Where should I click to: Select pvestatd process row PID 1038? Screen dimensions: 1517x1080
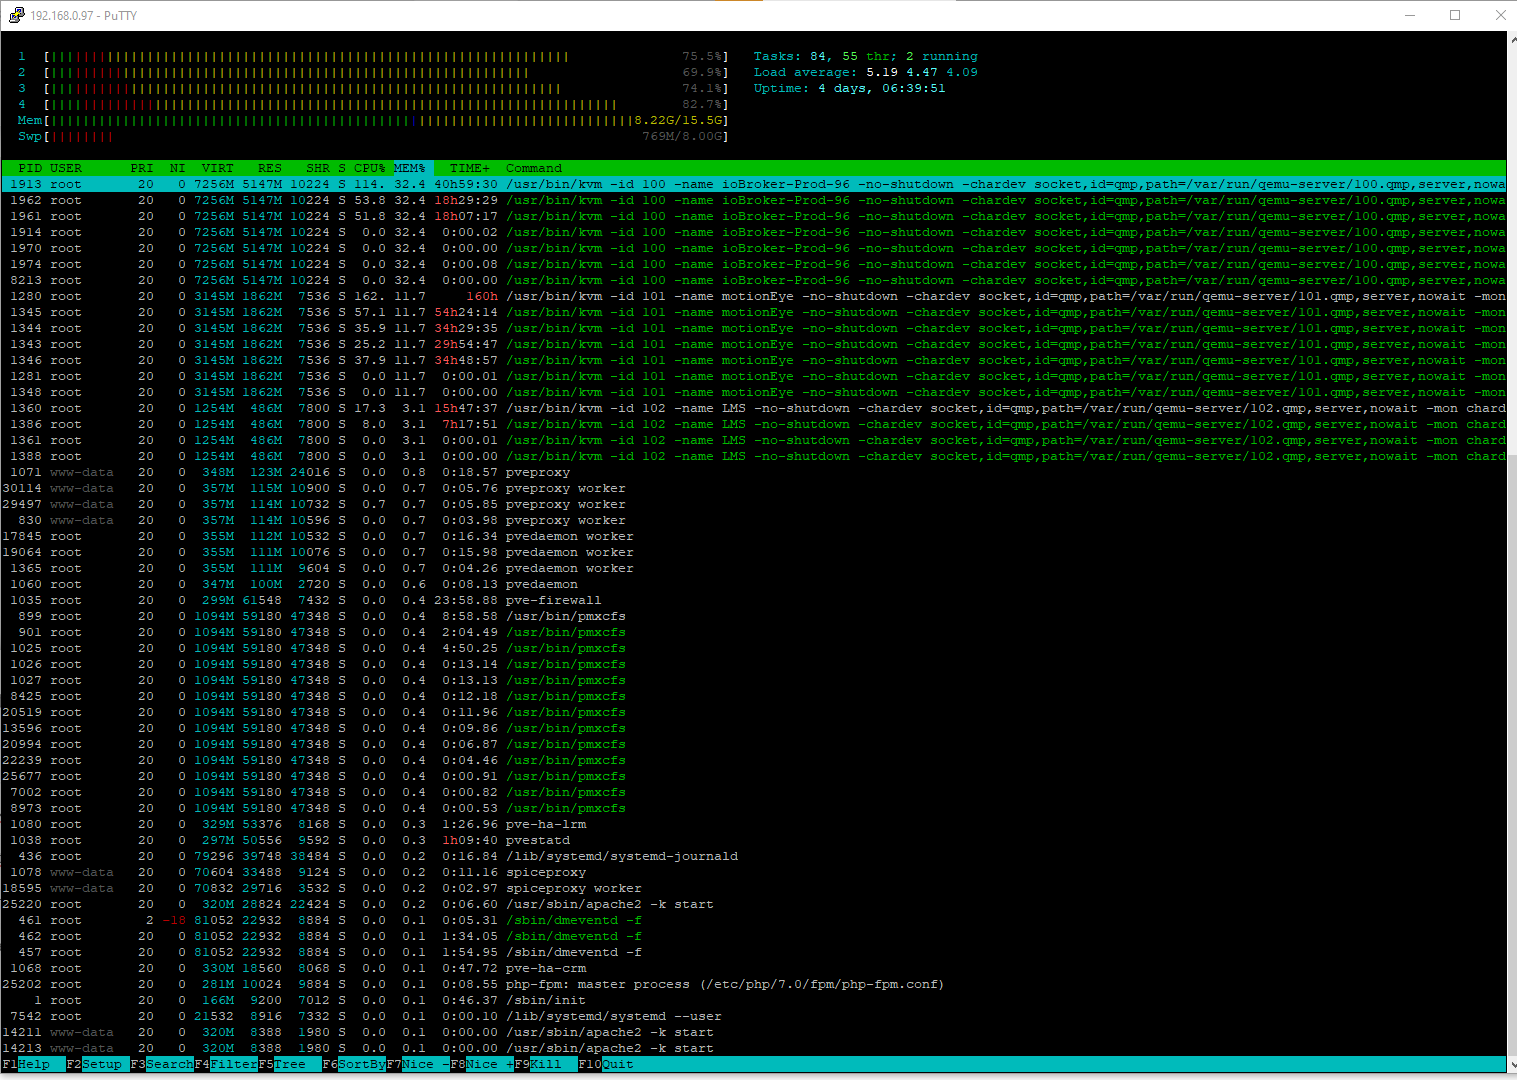(x=754, y=840)
